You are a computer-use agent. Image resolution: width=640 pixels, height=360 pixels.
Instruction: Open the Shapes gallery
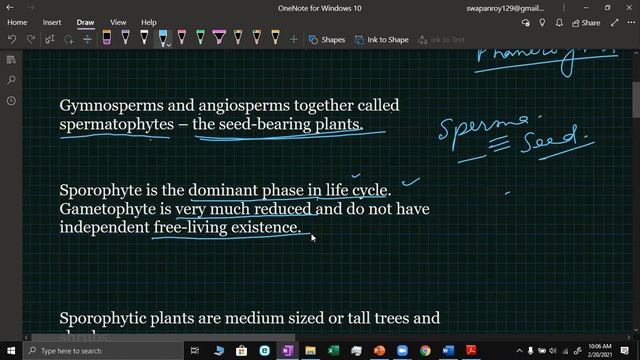327,40
